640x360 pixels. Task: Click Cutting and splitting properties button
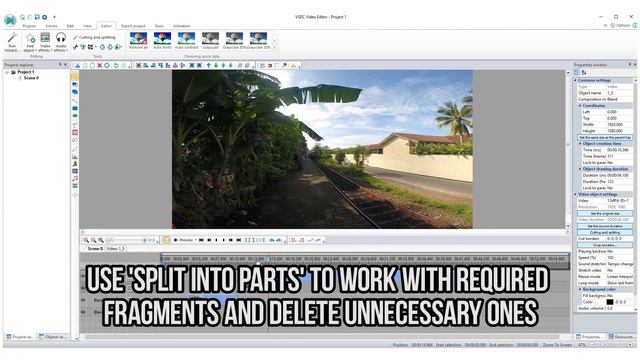605,233
